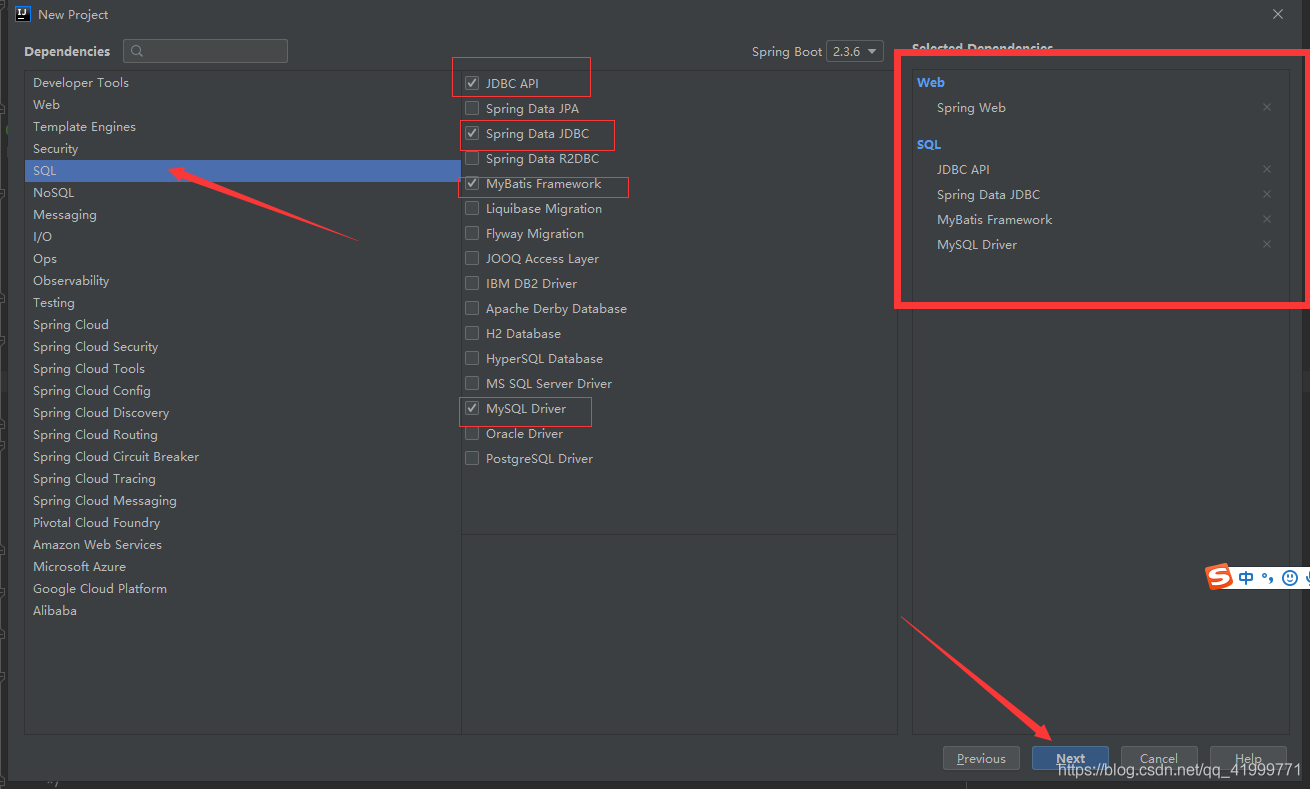Open Template Engines category
The height and width of the screenshot is (789, 1310).
[x=242, y=126]
